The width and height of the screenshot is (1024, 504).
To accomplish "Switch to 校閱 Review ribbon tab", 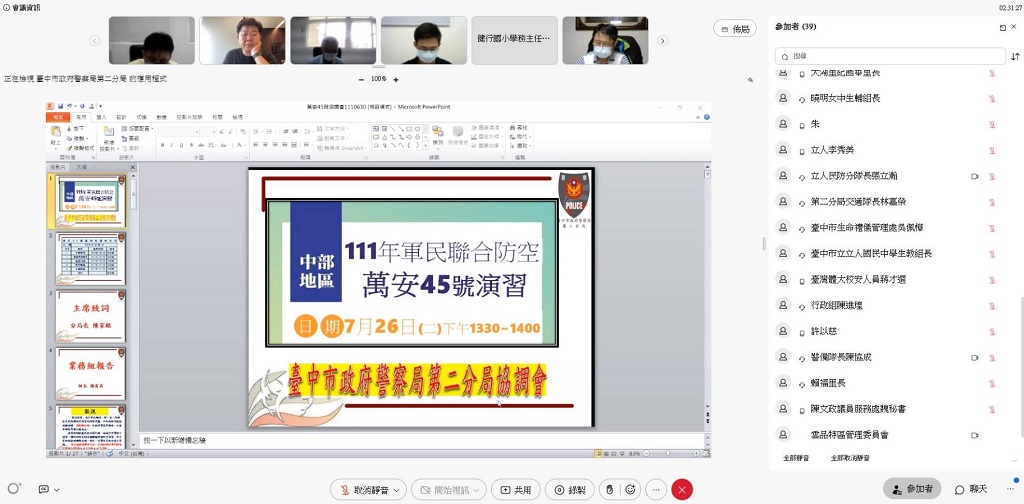I will [217, 118].
